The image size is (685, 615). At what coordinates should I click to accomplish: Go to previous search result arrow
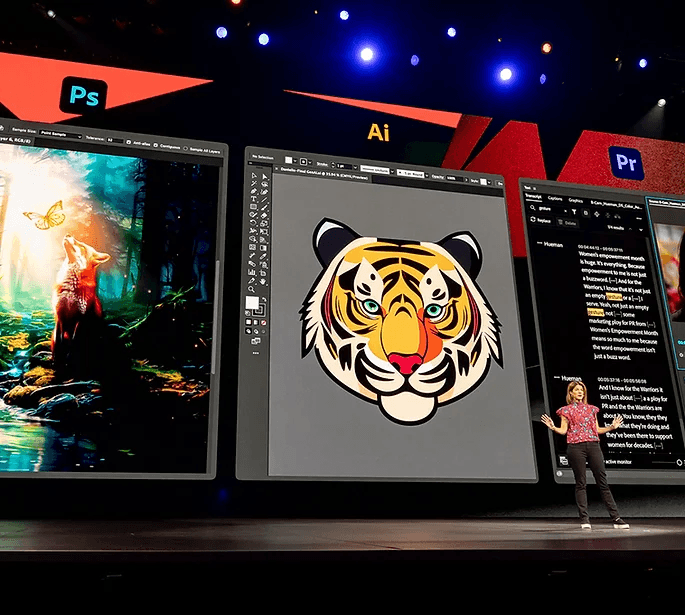coord(630,229)
